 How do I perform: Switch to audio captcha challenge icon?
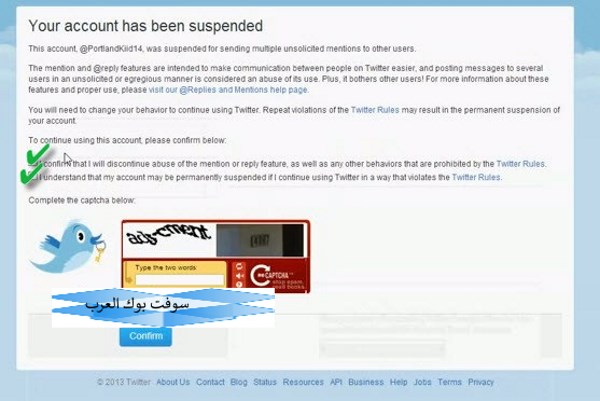point(240,276)
